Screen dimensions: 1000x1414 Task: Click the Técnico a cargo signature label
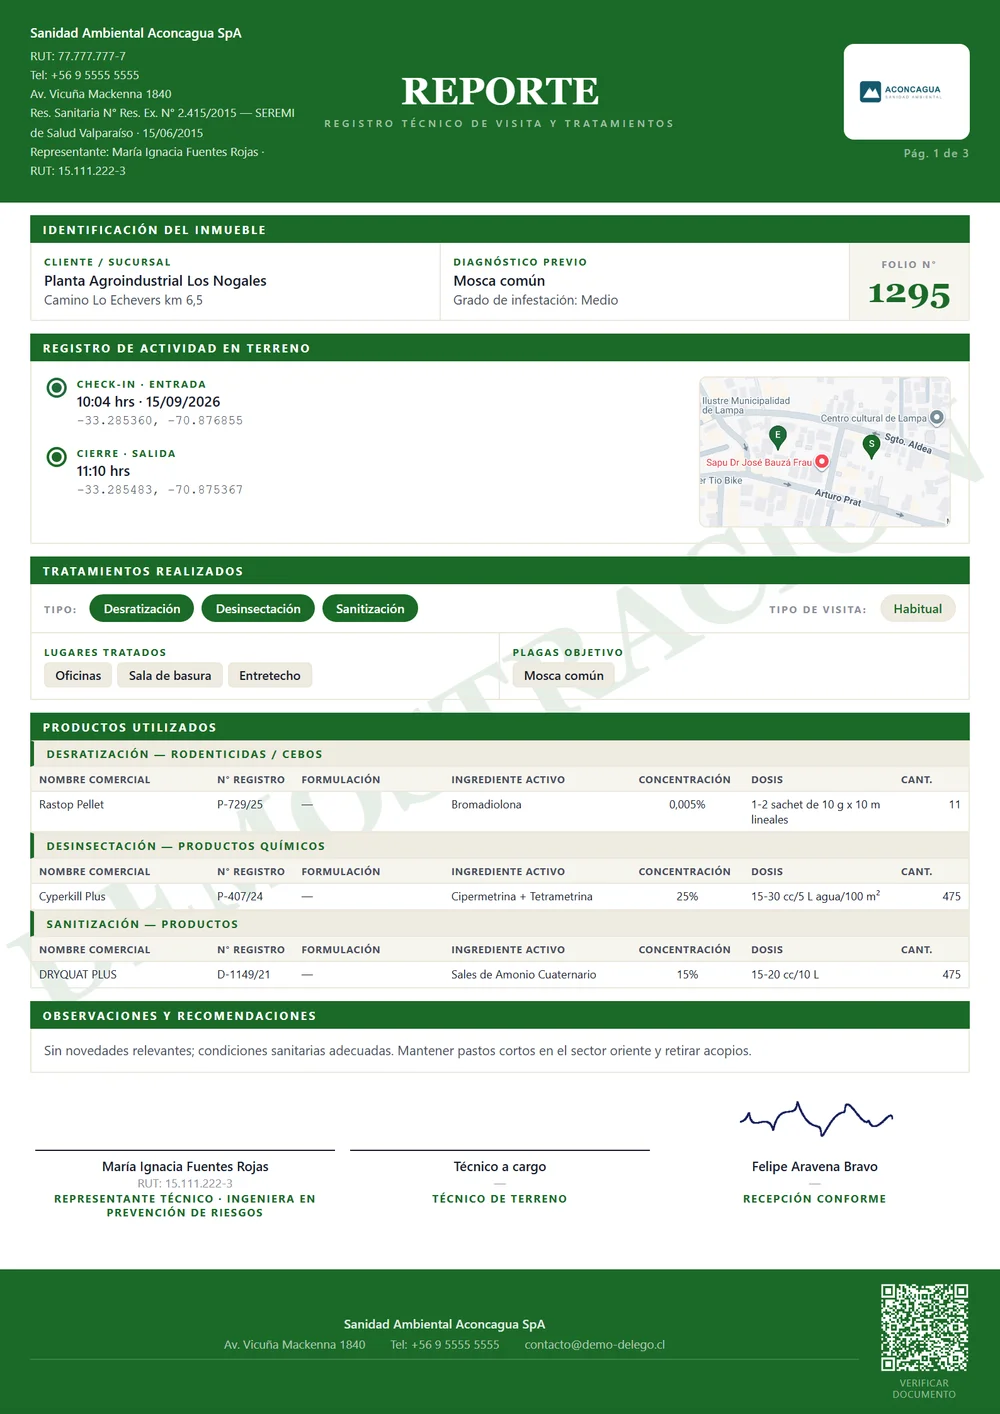click(500, 1167)
